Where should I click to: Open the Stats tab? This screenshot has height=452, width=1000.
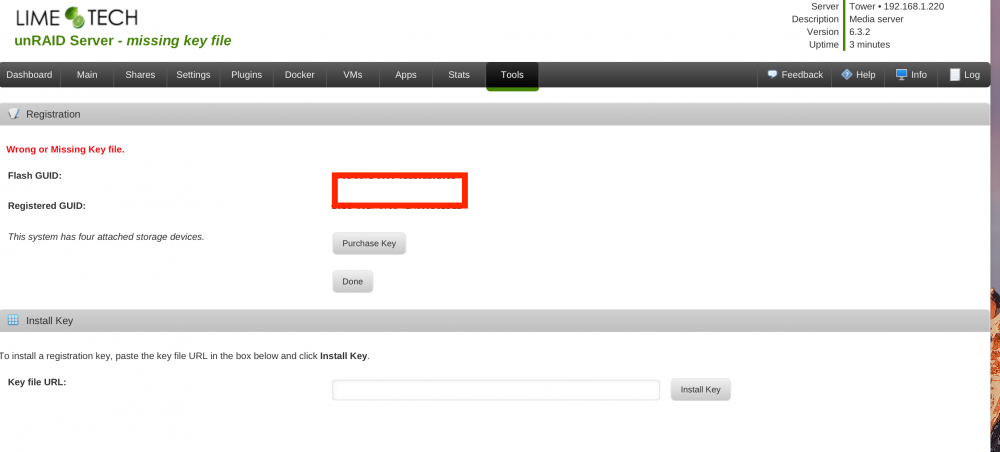pos(459,75)
